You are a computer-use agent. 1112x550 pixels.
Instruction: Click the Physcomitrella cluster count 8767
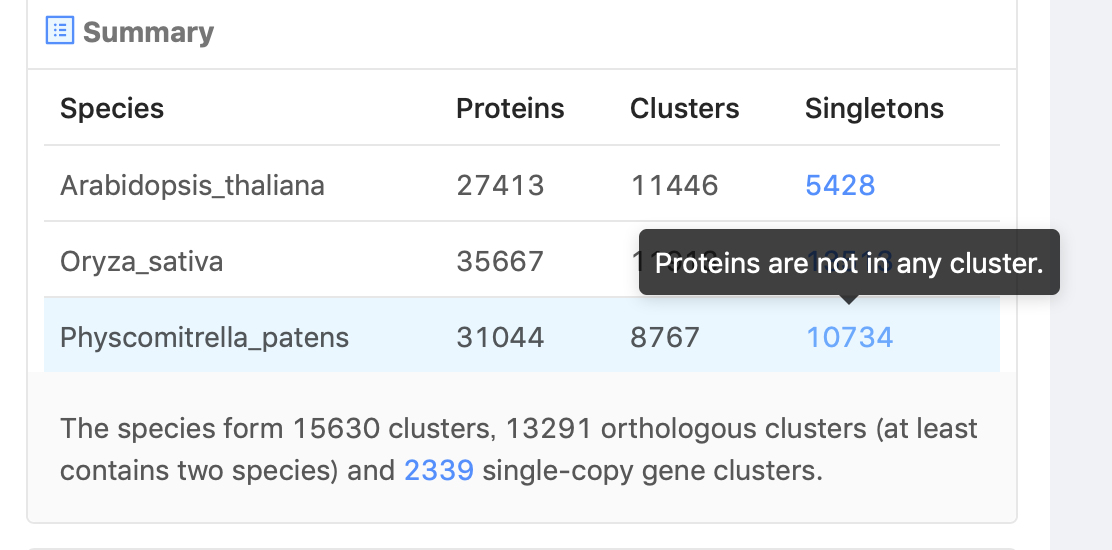tap(665, 337)
